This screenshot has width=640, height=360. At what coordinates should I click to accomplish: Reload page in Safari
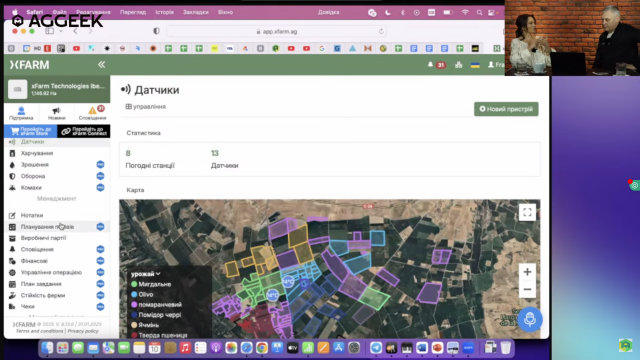[x=381, y=31]
